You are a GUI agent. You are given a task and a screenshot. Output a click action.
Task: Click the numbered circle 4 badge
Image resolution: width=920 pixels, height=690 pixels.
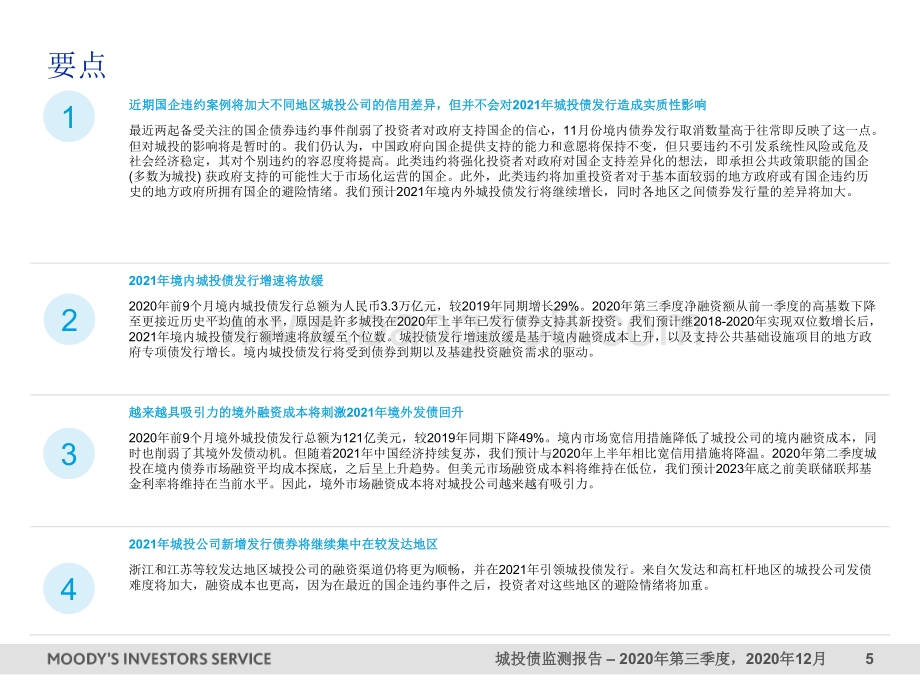[x=69, y=588]
